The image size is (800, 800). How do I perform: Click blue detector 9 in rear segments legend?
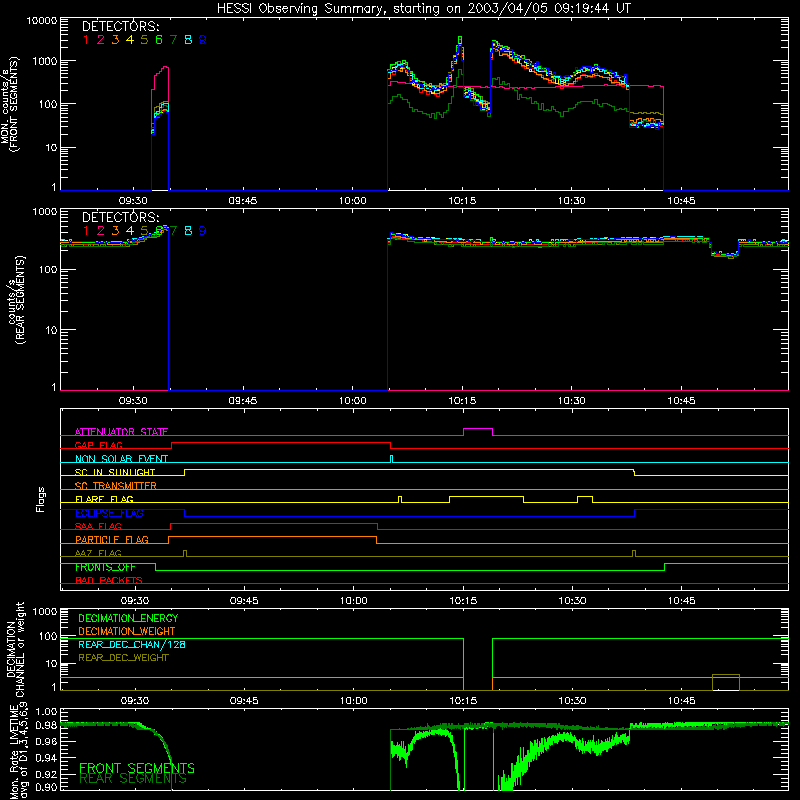(x=203, y=231)
